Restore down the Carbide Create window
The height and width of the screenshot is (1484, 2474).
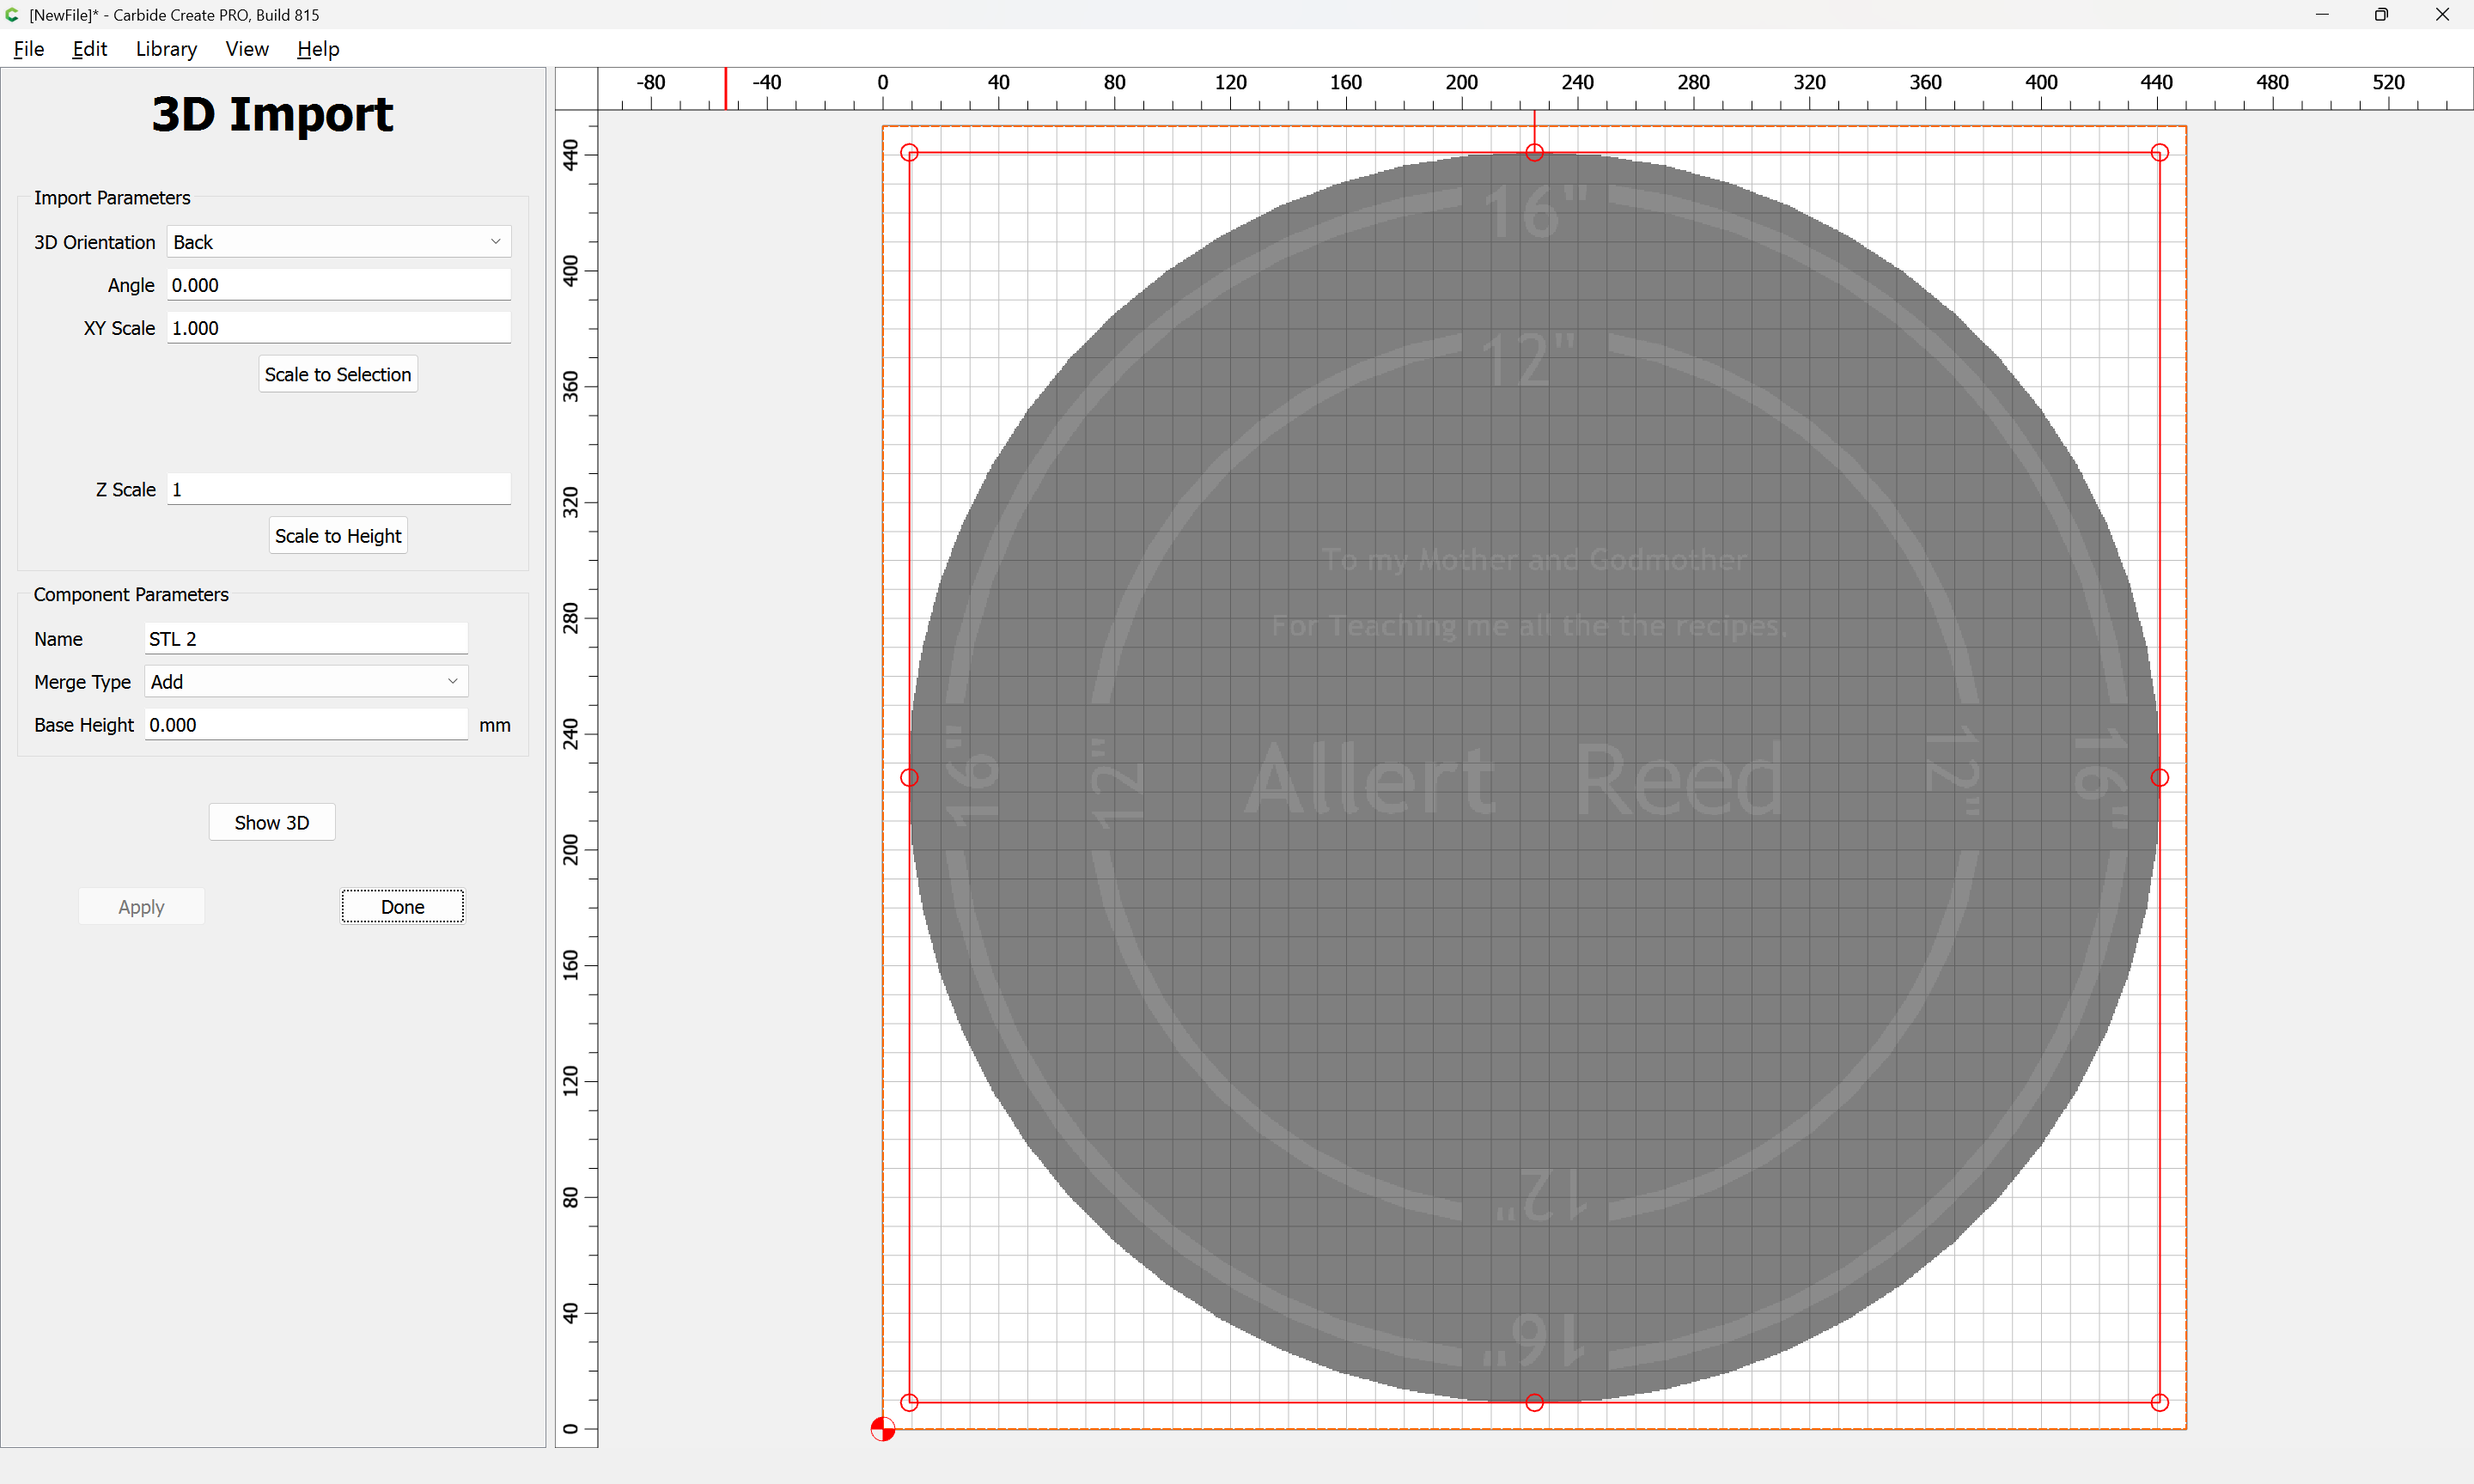2381,15
